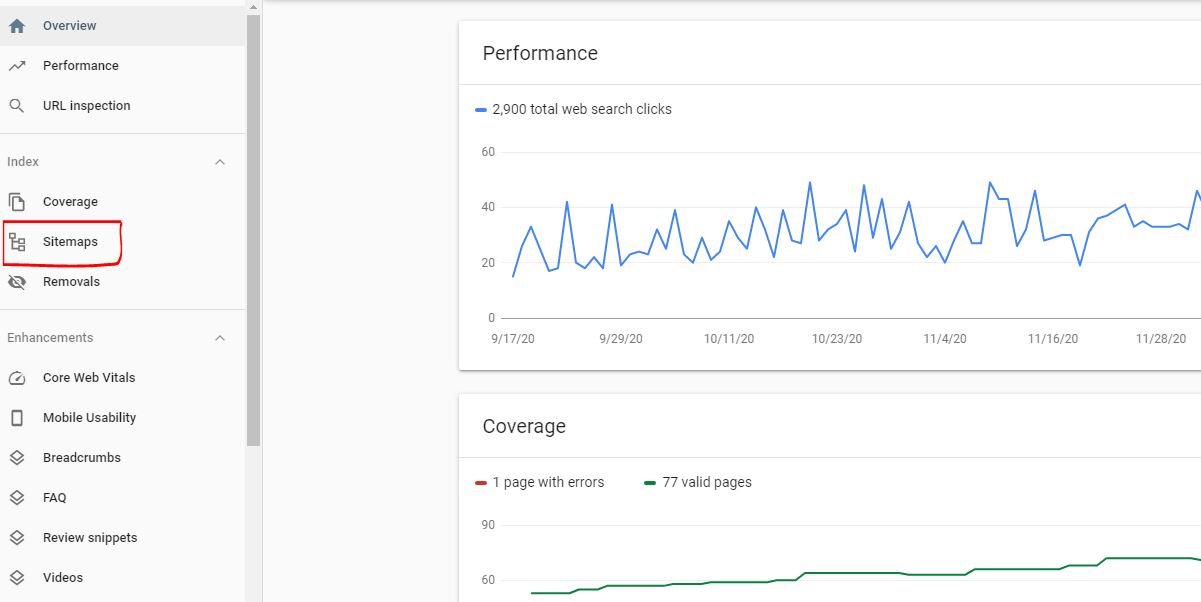Click the Performance trend arrow icon
Screen dimensions: 1201x602
[x=17, y=66]
